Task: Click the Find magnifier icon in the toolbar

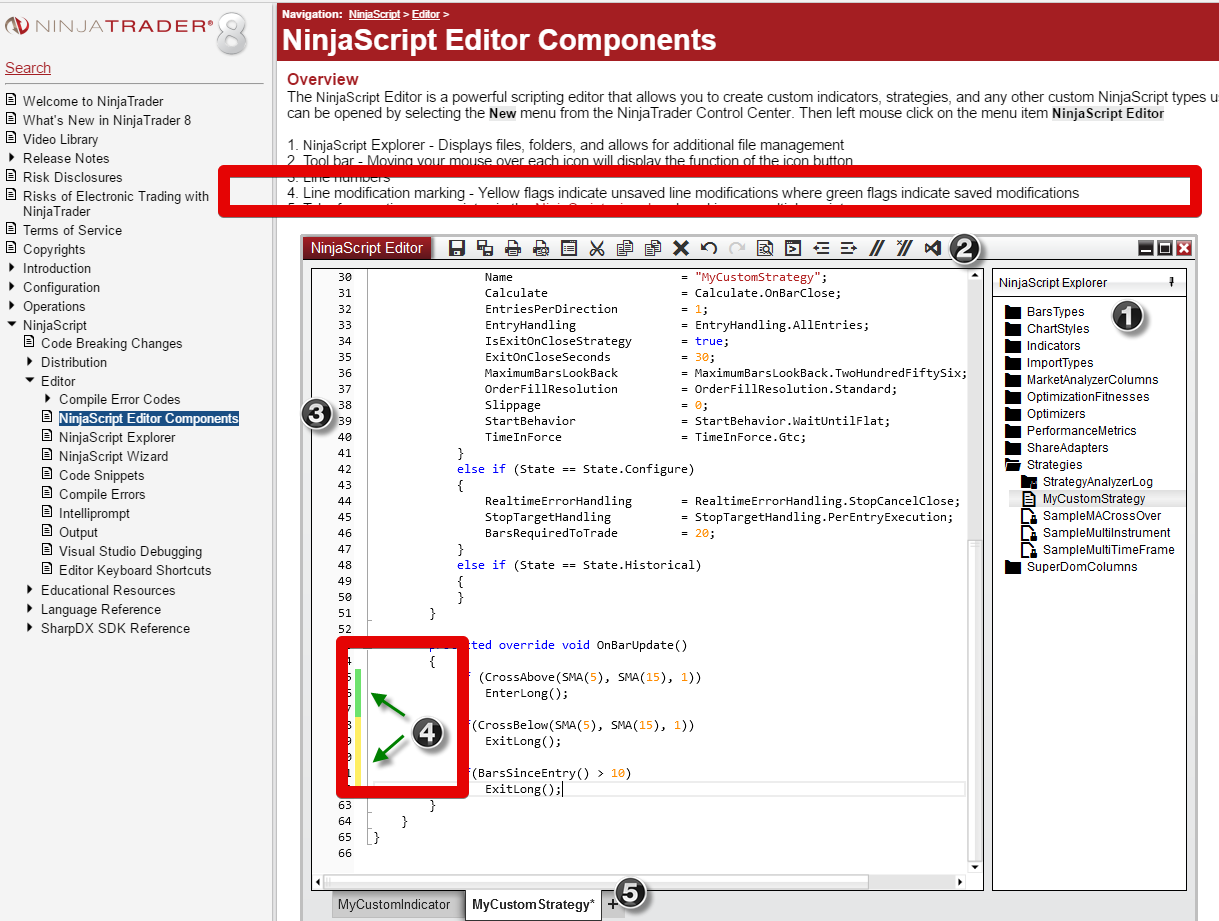Action: 765,248
